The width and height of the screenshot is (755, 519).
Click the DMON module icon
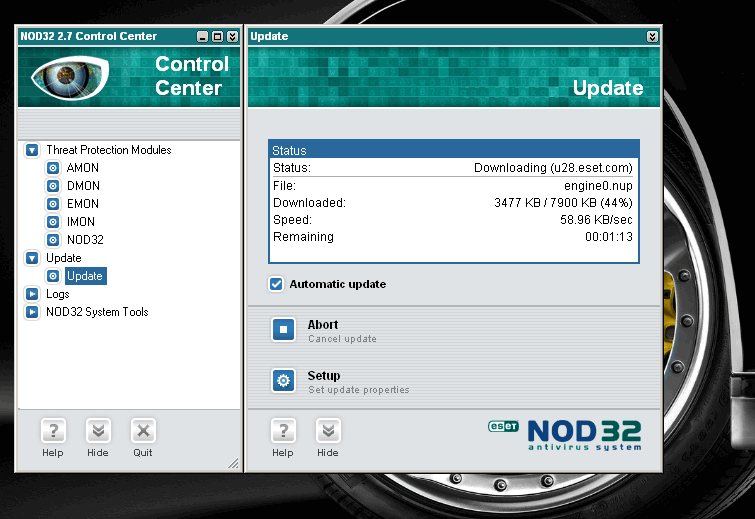point(53,186)
